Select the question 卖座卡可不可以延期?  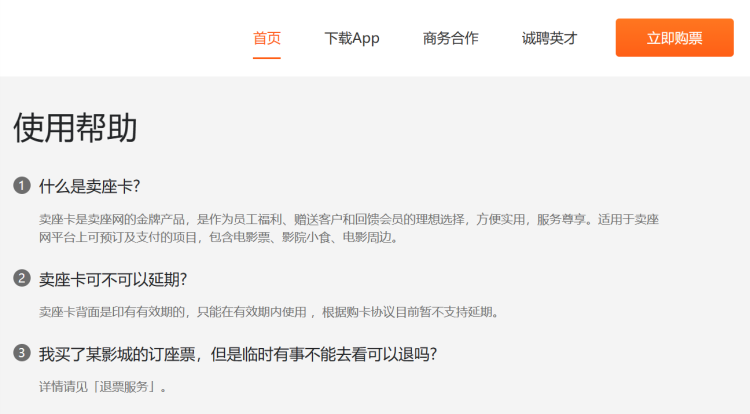112,279
